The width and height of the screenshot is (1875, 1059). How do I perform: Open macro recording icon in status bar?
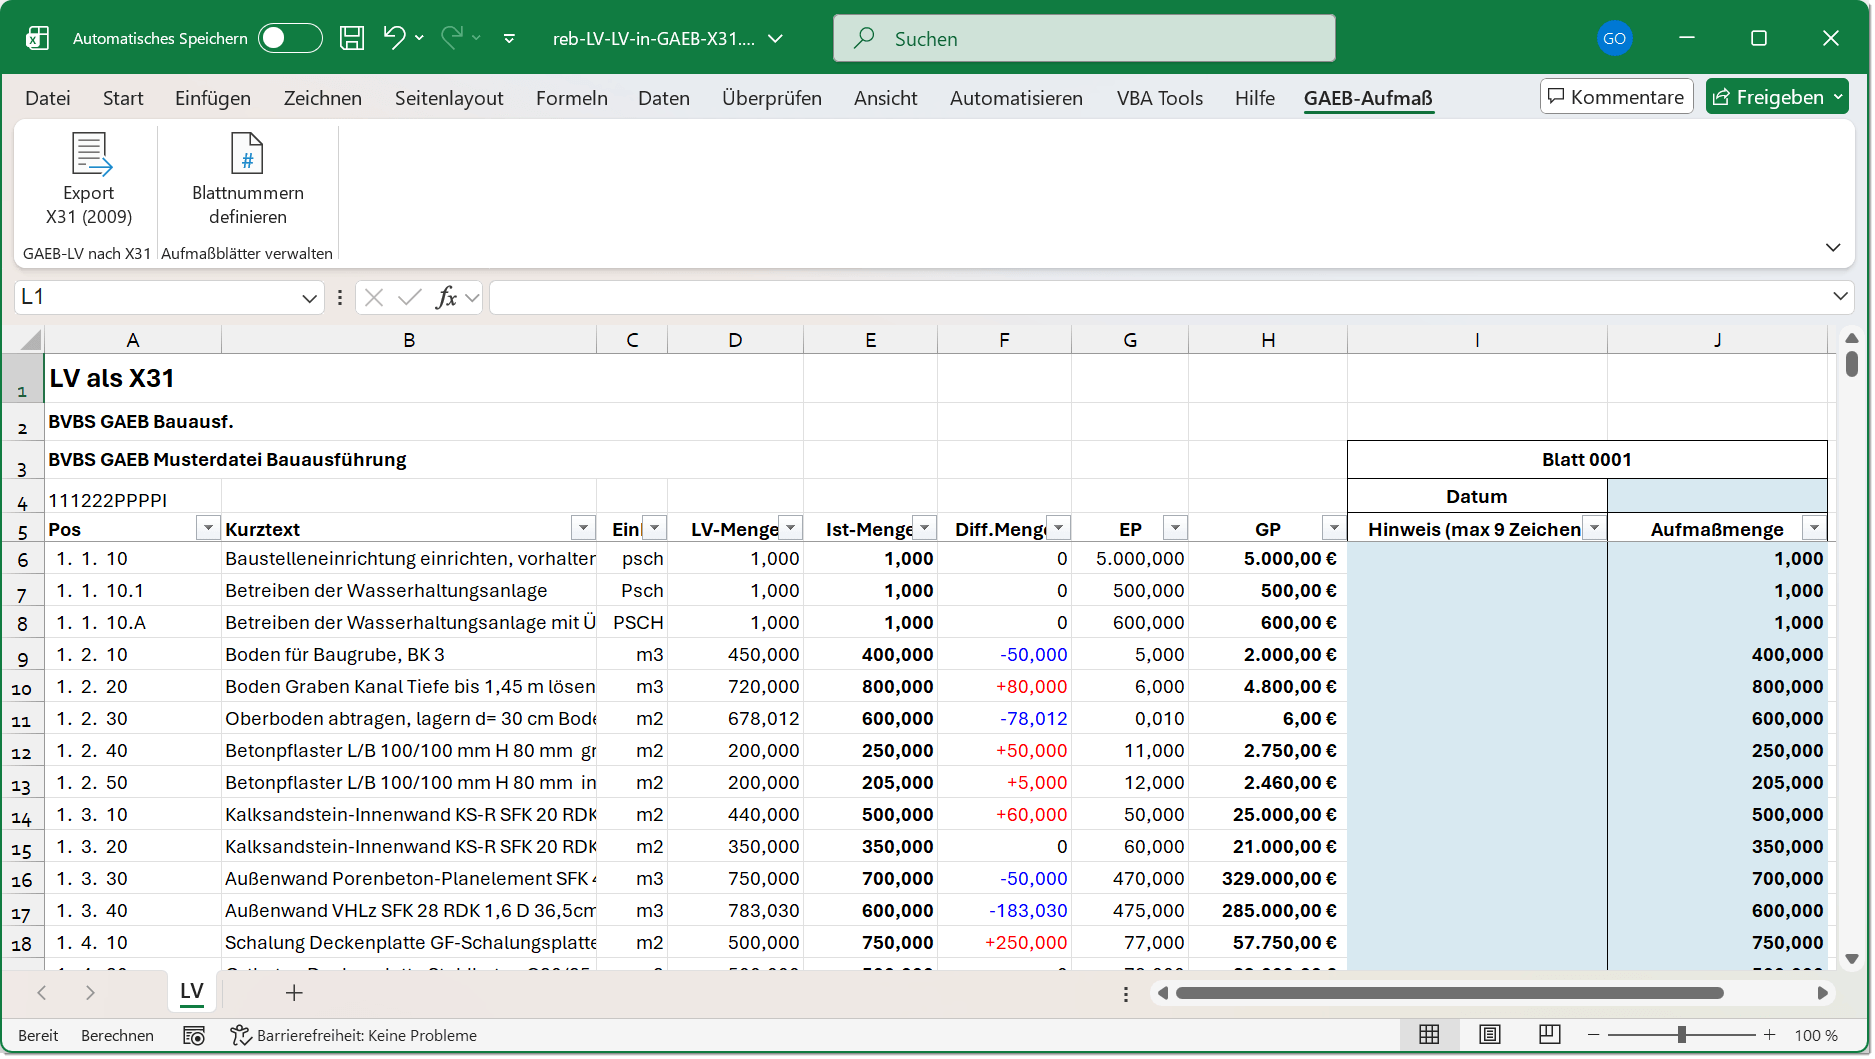point(194,1036)
